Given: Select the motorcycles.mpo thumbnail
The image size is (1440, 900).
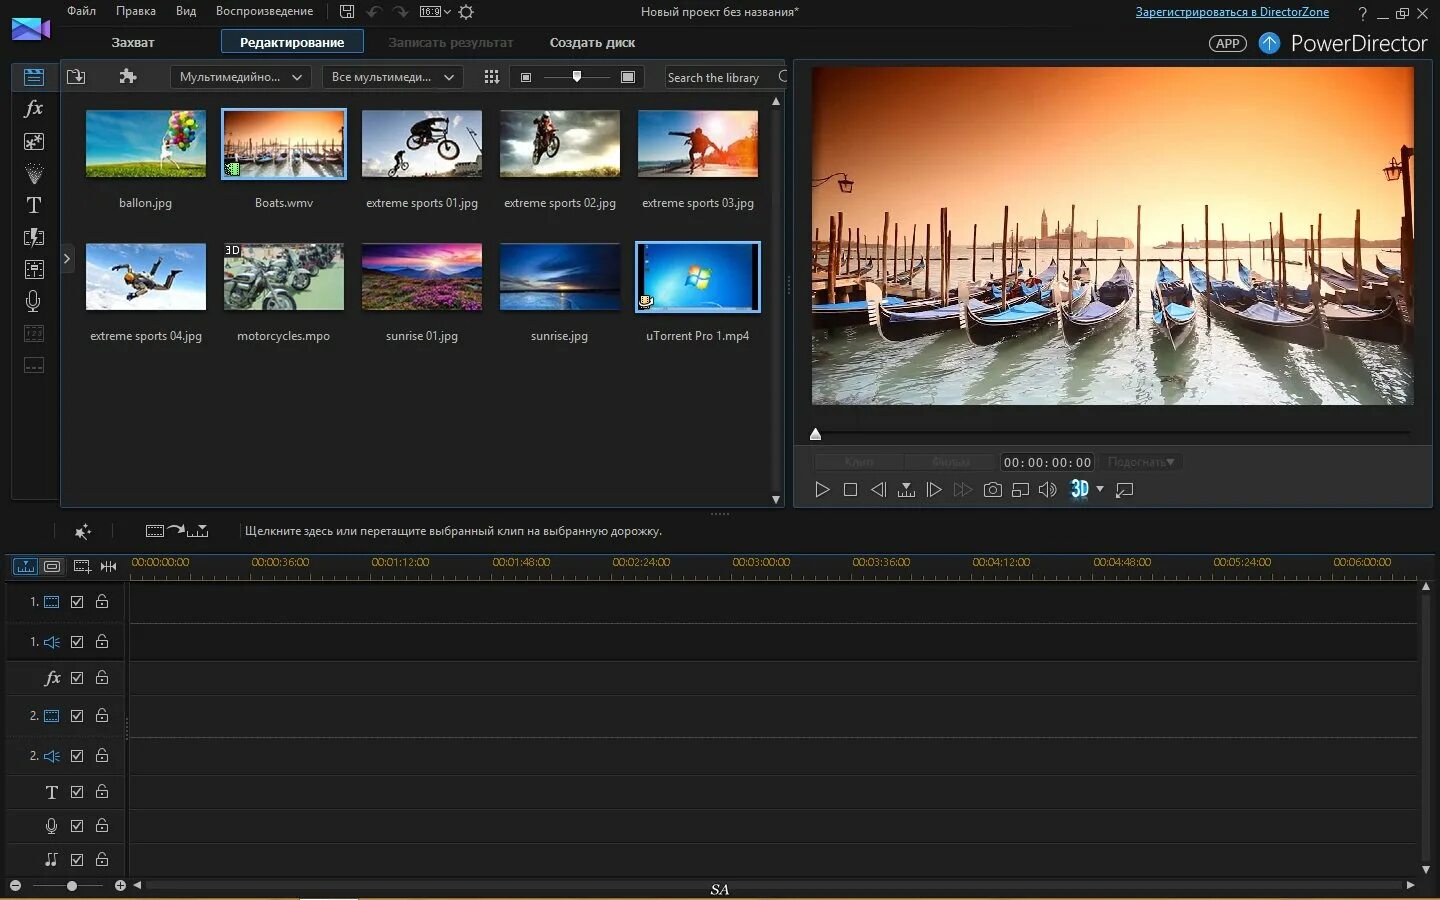Looking at the screenshot, I should 284,278.
